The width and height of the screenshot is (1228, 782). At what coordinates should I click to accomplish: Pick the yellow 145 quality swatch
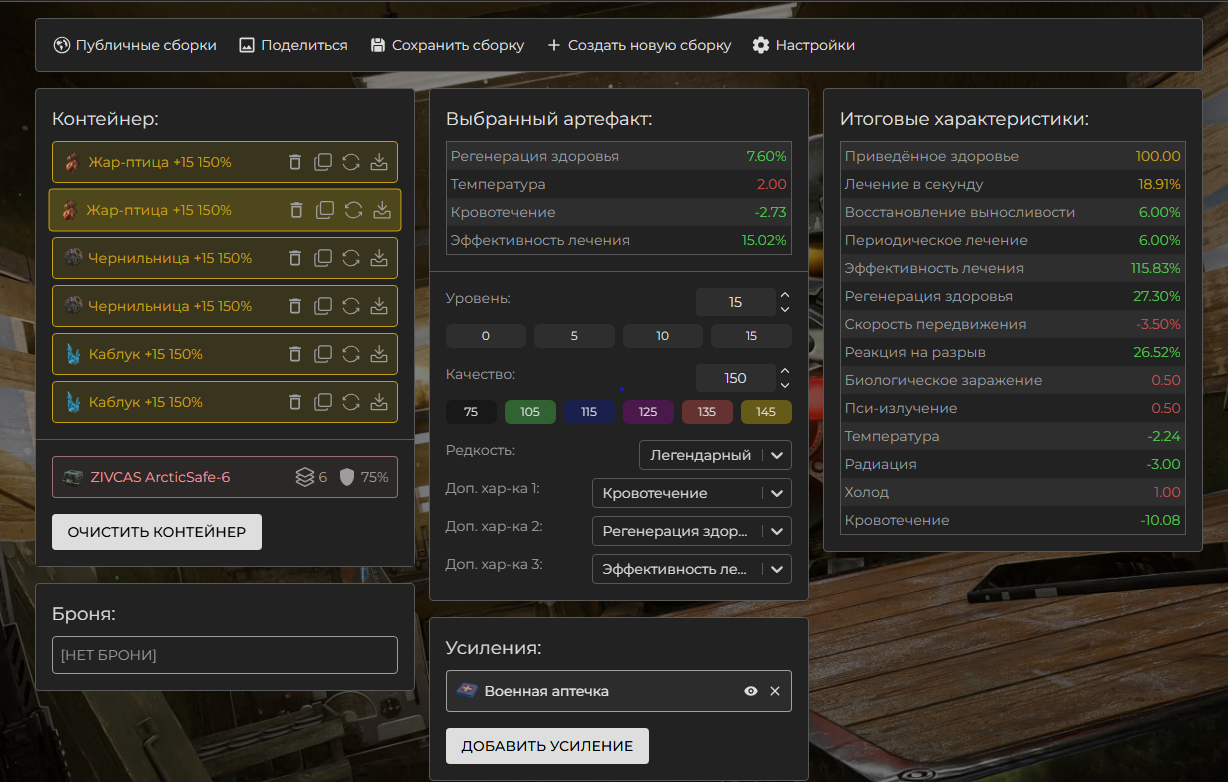point(766,412)
